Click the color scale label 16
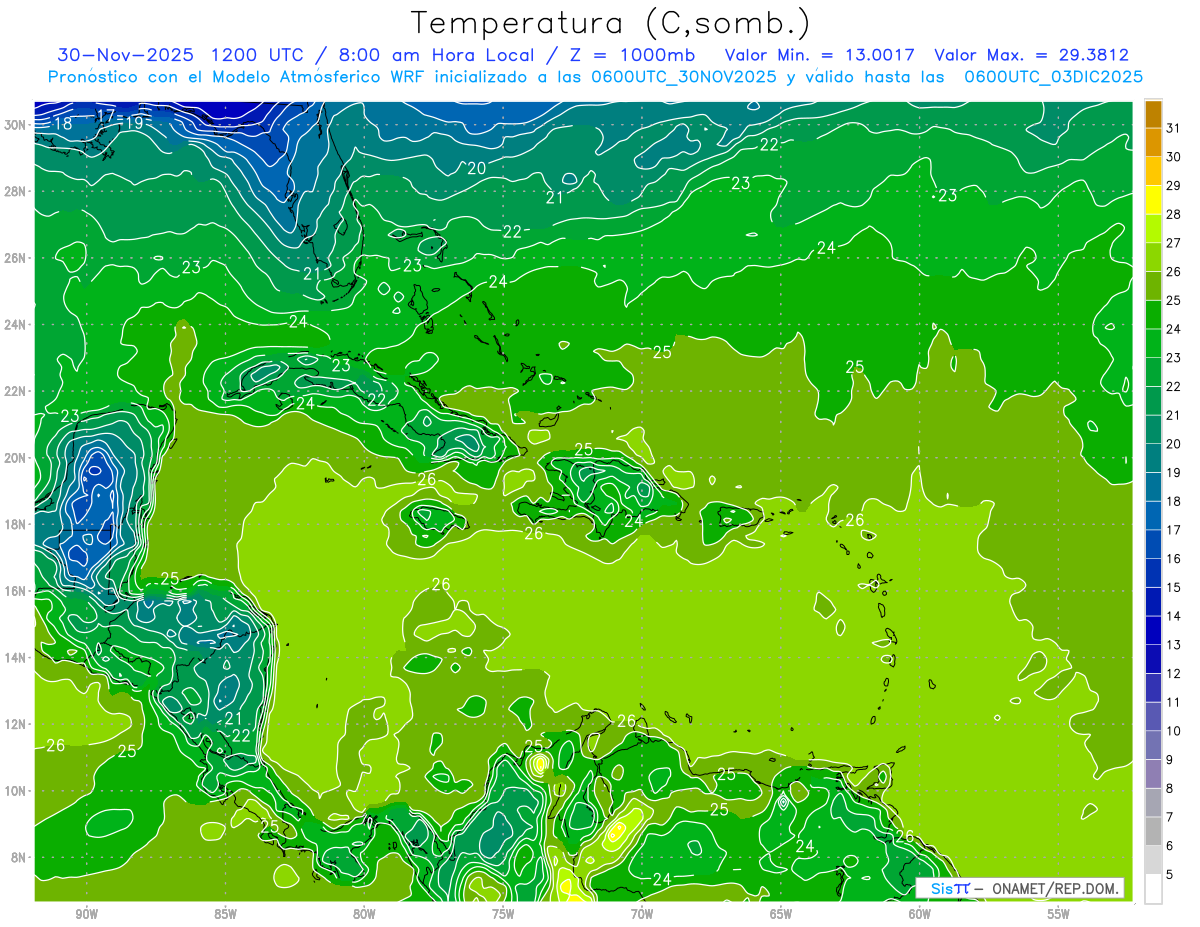The width and height of the screenshot is (1200, 927). coord(1174,559)
